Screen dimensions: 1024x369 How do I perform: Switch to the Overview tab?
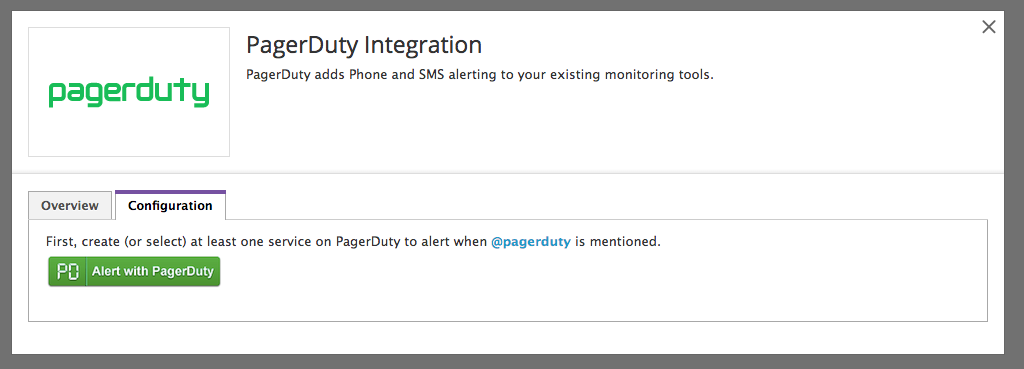pyautogui.click(x=70, y=206)
